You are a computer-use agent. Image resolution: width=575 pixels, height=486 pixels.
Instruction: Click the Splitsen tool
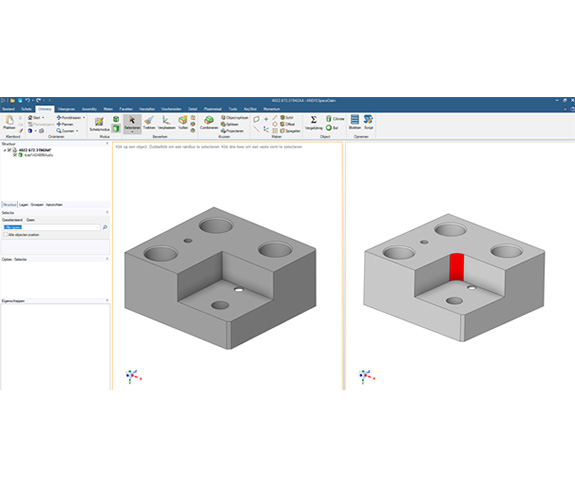[230, 124]
